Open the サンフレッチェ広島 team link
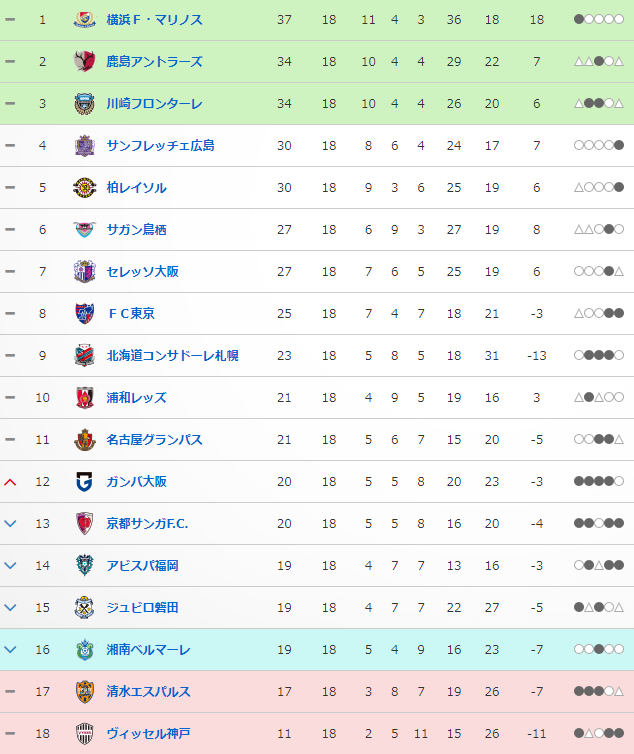 point(161,146)
